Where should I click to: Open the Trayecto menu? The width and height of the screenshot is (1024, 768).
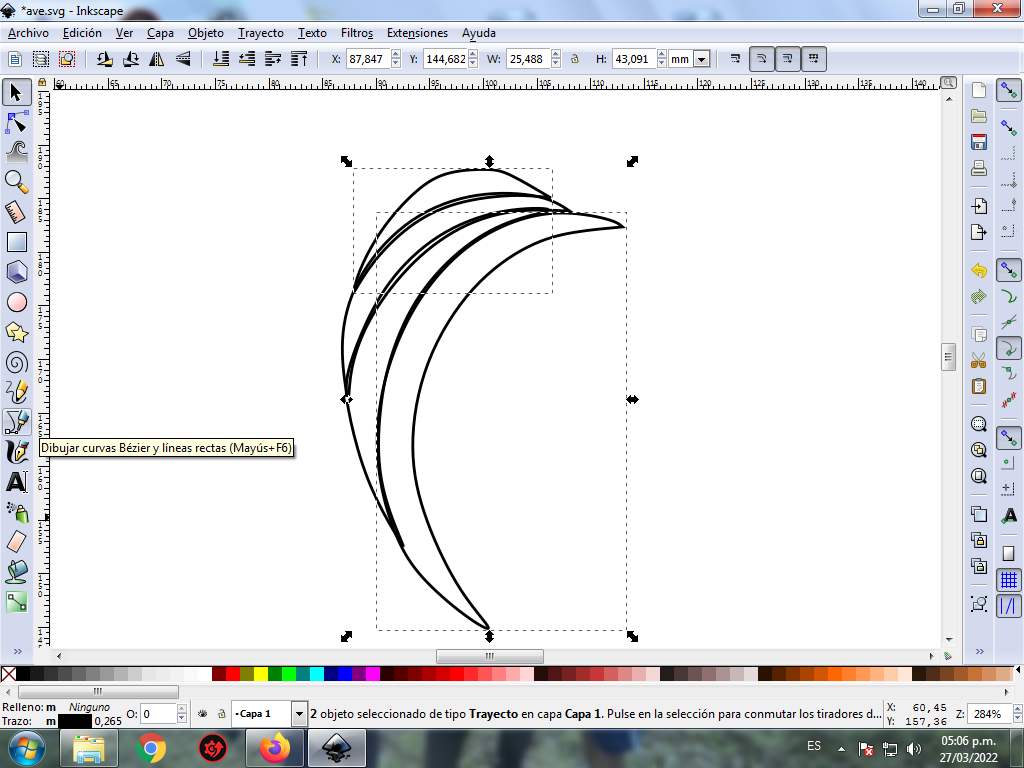(x=260, y=32)
